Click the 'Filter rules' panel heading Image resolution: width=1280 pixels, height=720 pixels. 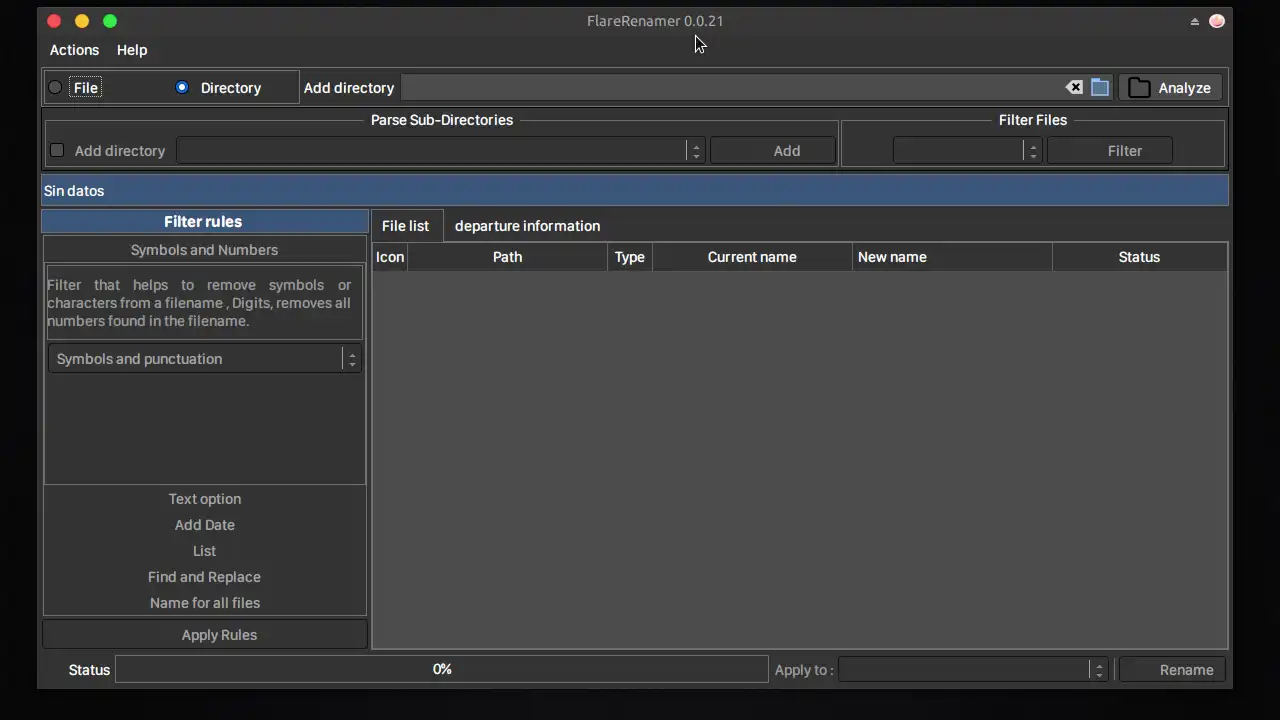coord(203,222)
